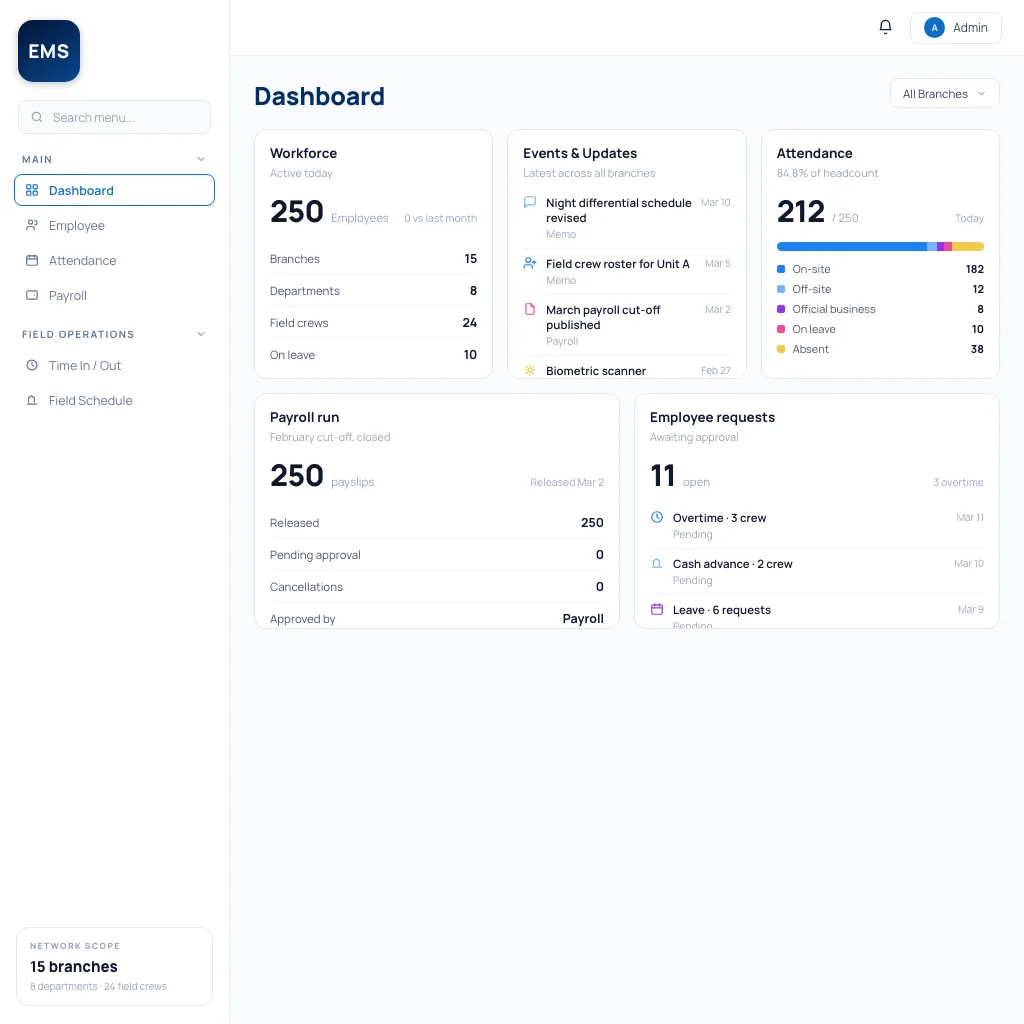Screen dimensions: 1024x1024
Task: Click the Field crew roster user-plus icon
Action: tap(530, 263)
